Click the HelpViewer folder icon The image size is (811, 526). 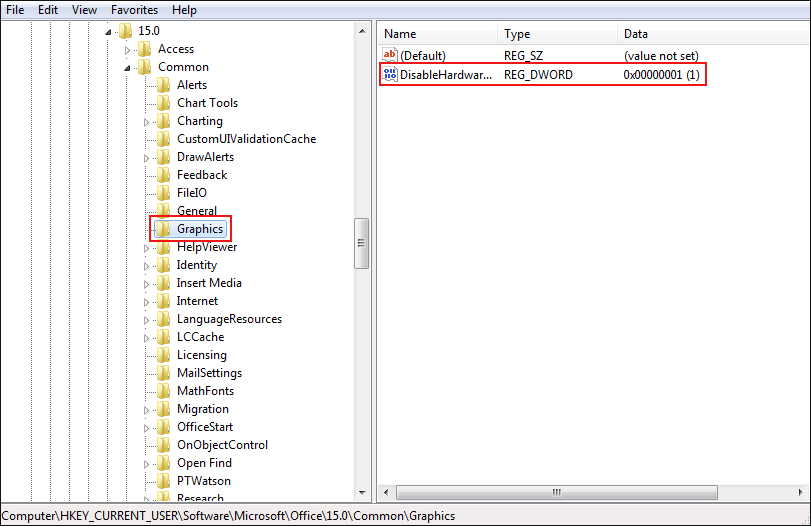tap(163, 247)
